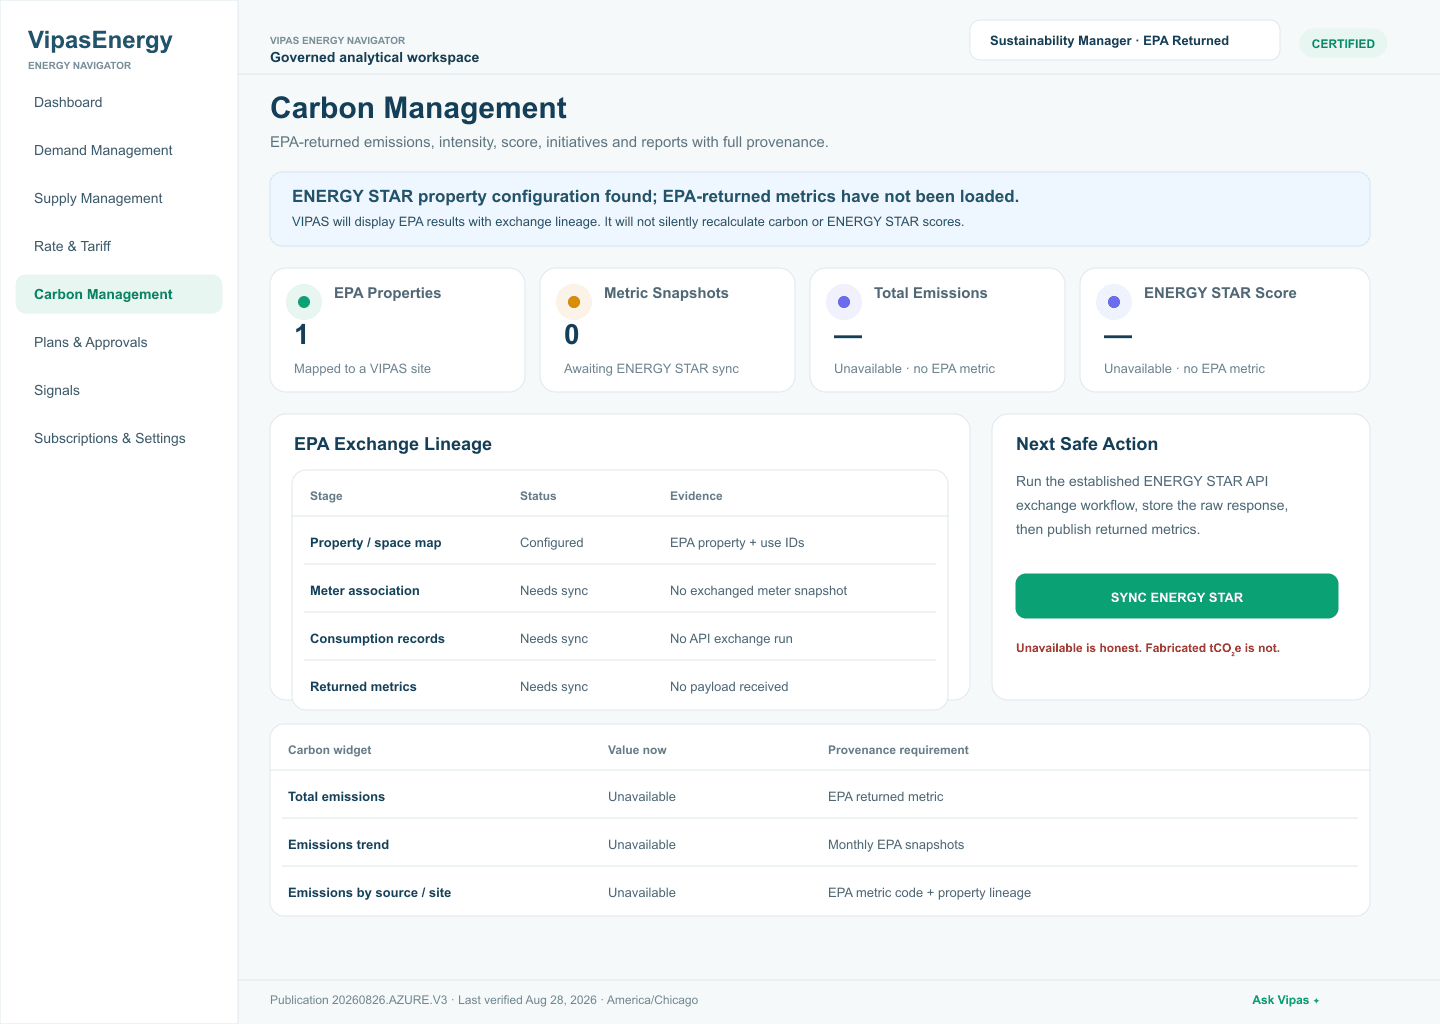
Task: Navigate to Rate & Tariff
Action: (119, 246)
